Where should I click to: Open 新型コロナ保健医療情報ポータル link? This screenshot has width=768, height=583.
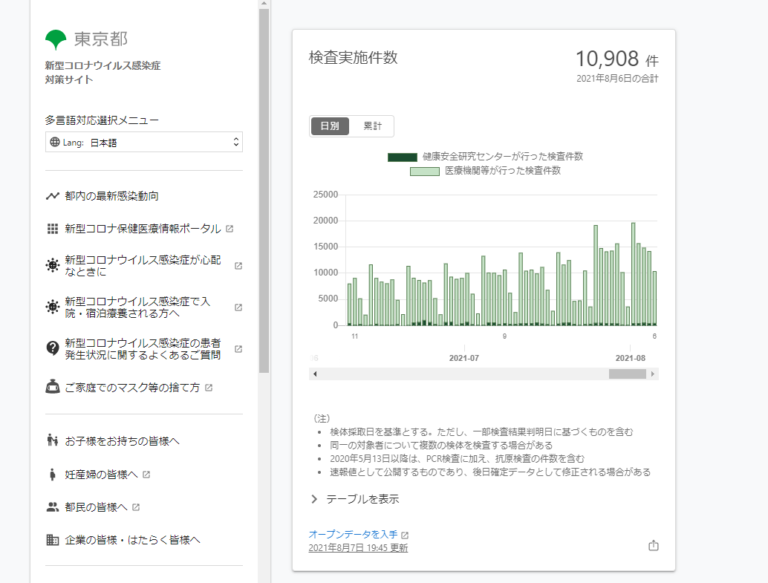tap(143, 229)
